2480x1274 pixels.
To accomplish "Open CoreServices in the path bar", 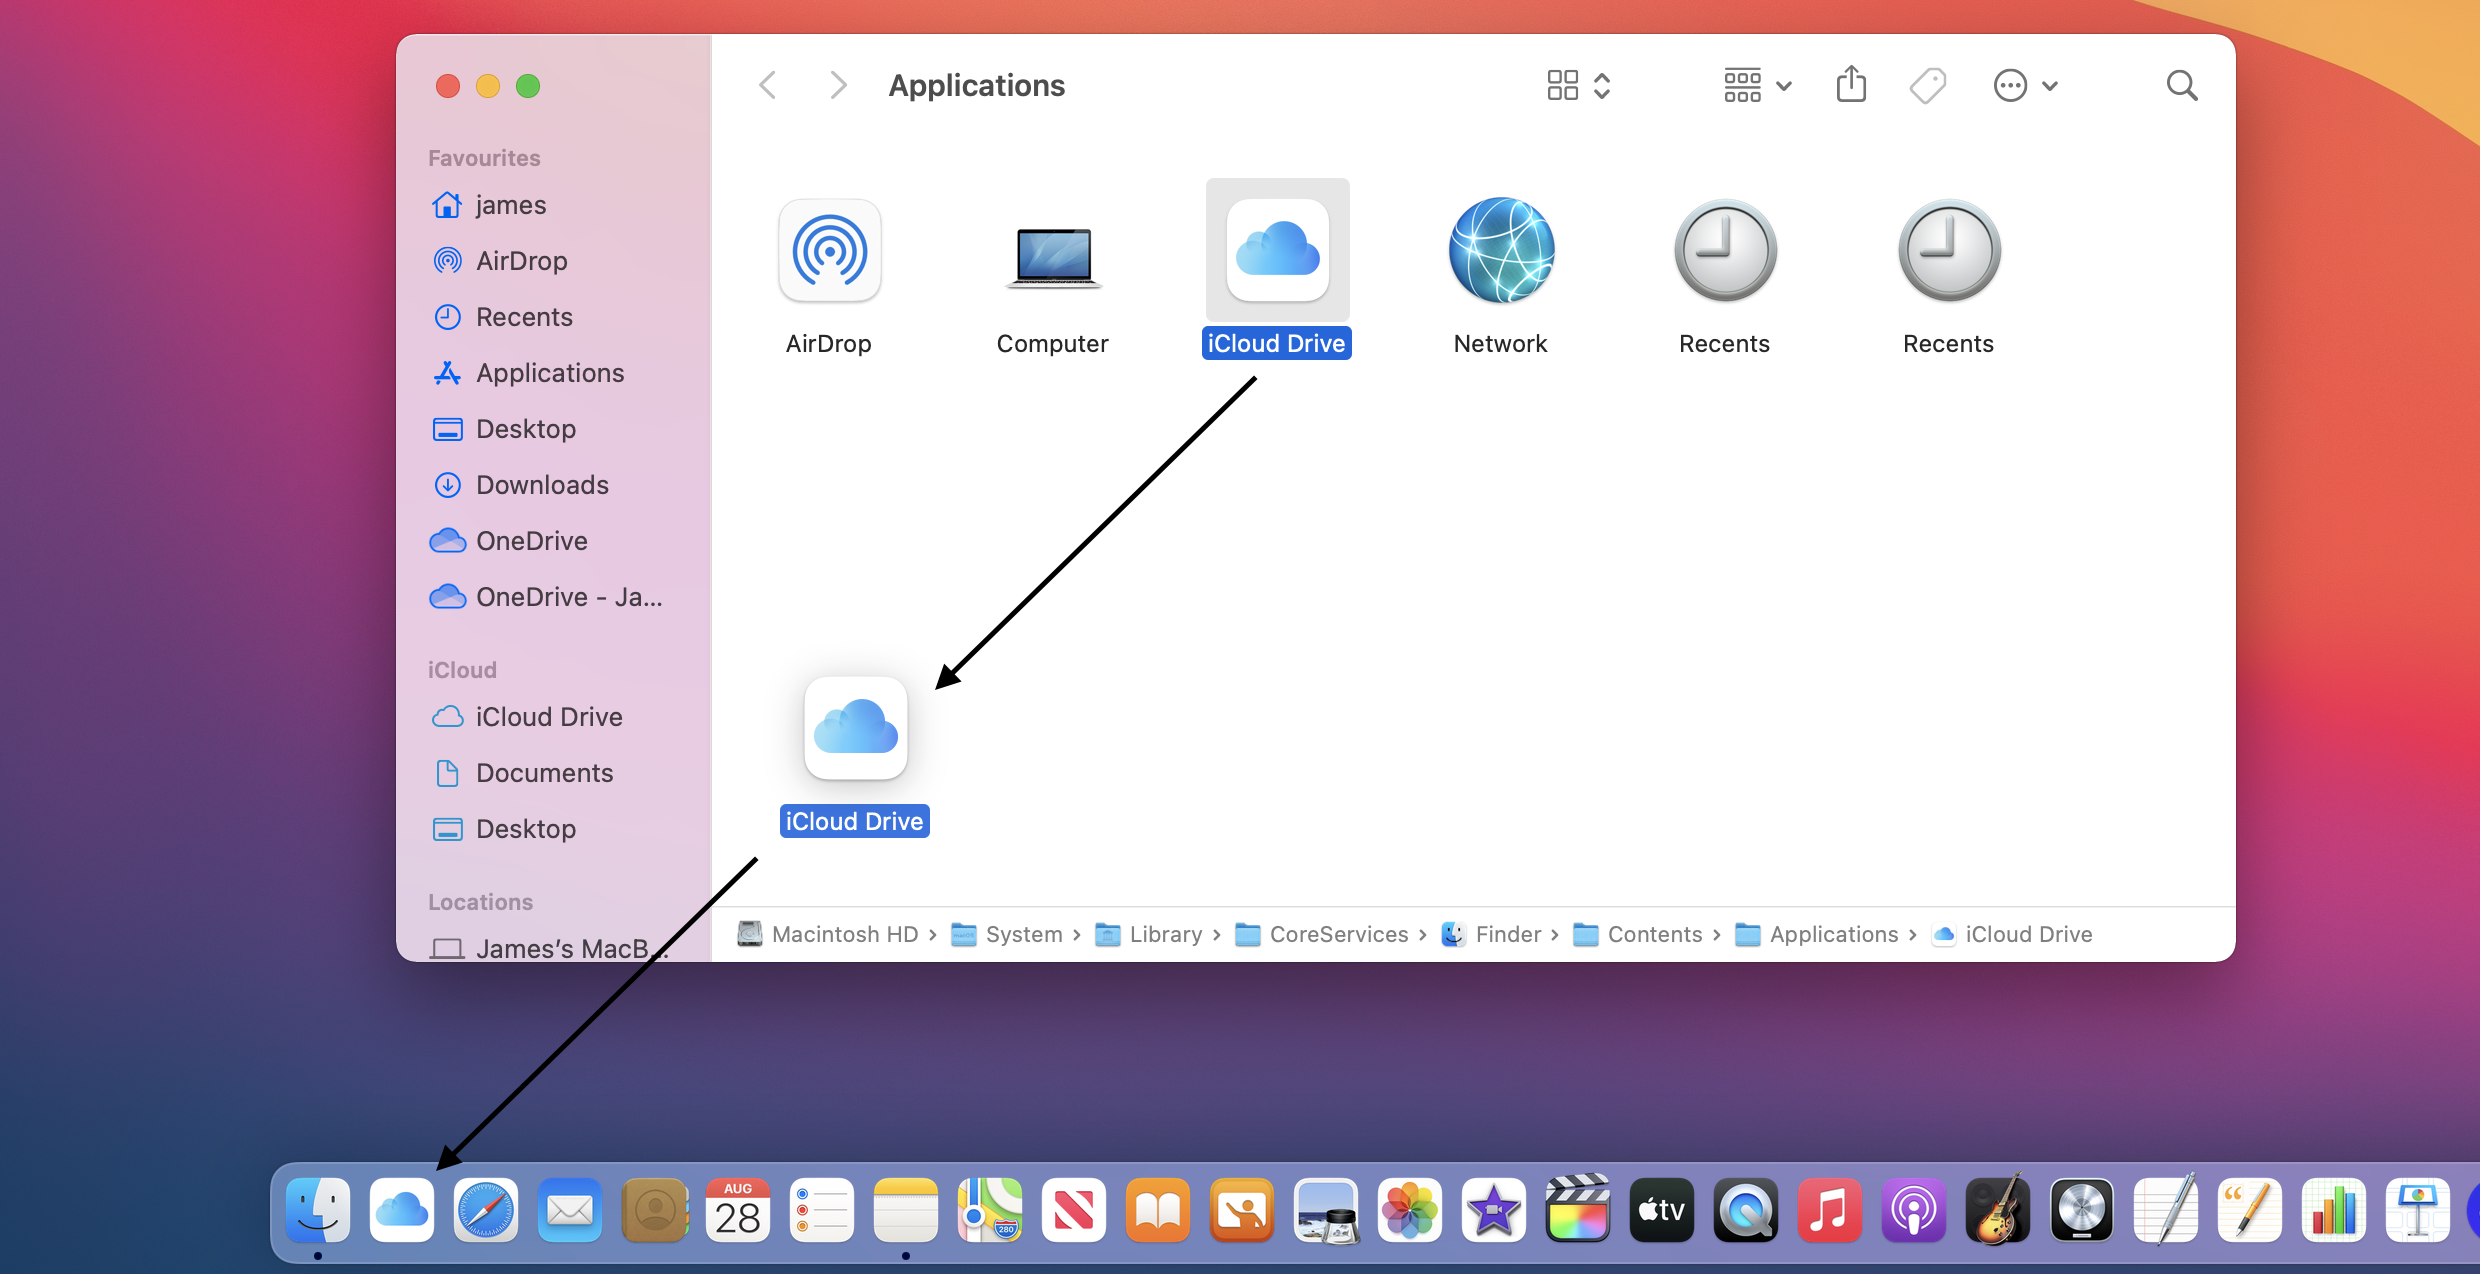I will pyautogui.click(x=1336, y=934).
